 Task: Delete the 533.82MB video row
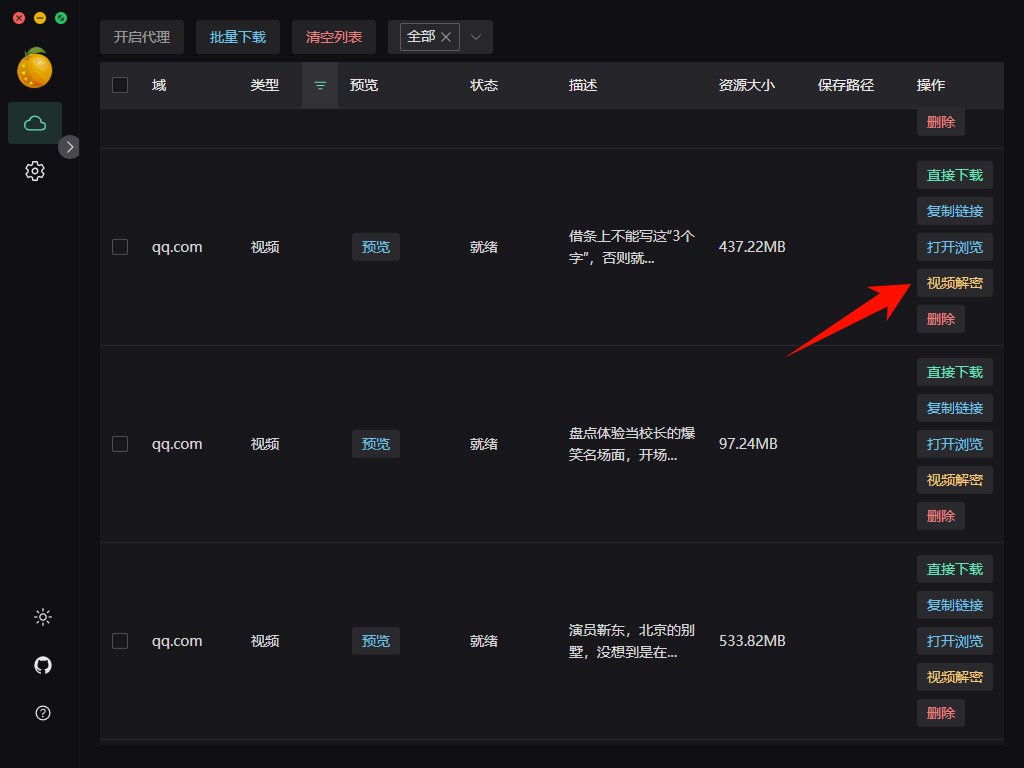click(x=941, y=713)
